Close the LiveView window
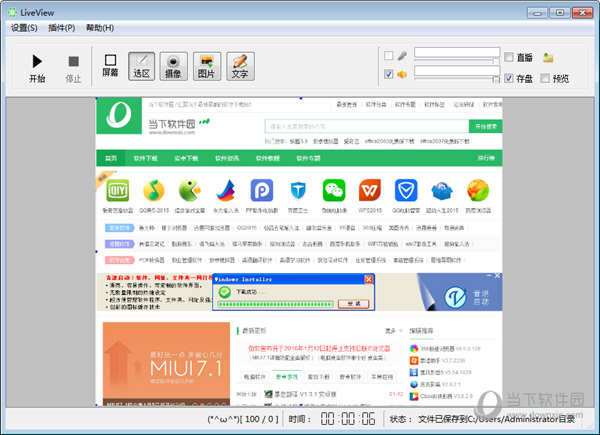 point(582,13)
